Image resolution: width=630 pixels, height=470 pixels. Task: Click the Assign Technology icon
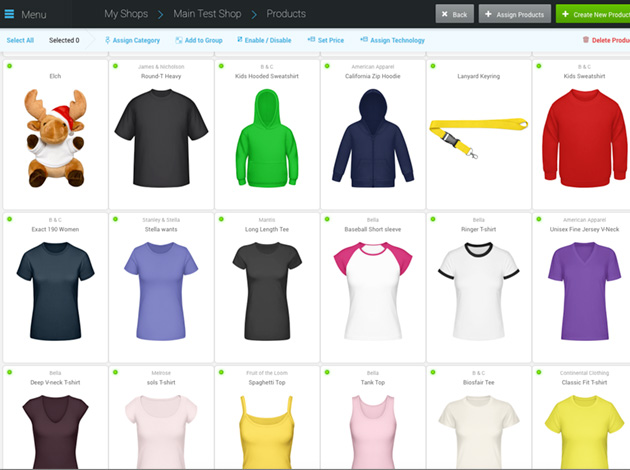pos(364,39)
